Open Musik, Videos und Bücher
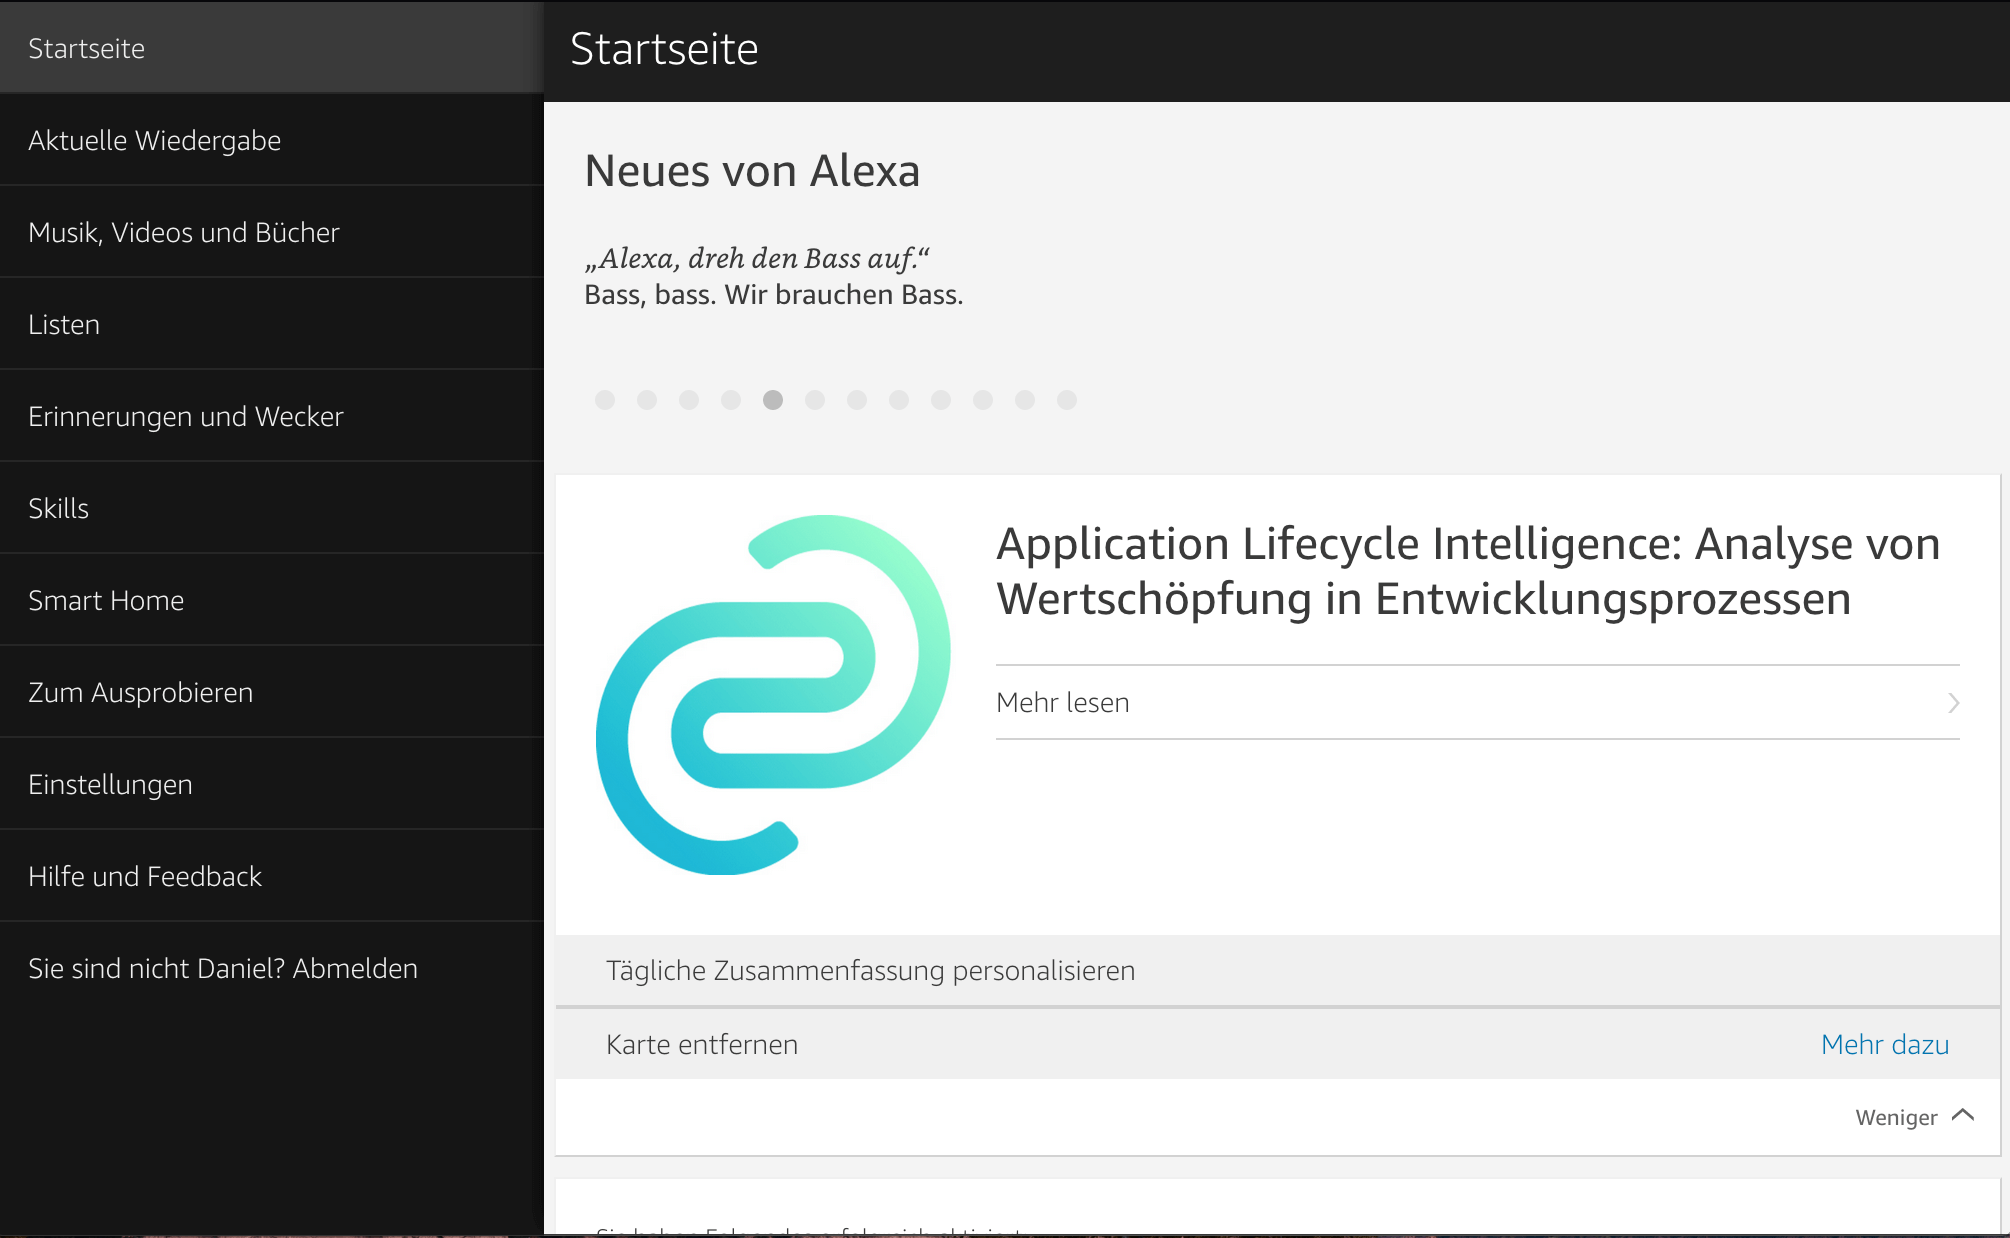The height and width of the screenshot is (1238, 2010). (184, 232)
